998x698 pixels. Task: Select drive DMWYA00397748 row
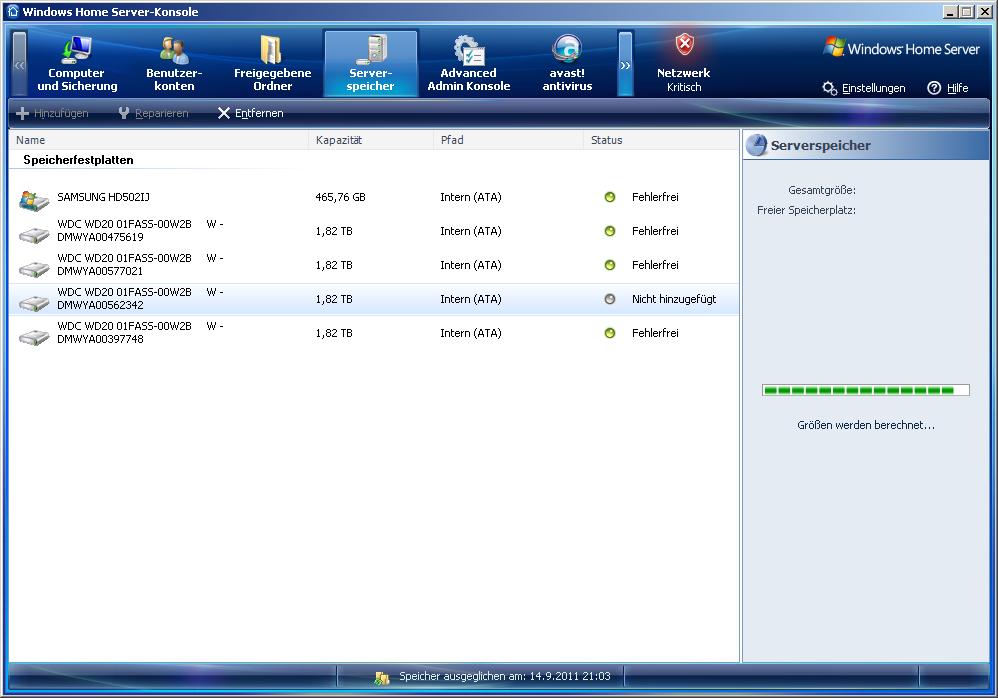tap(374, 333)
